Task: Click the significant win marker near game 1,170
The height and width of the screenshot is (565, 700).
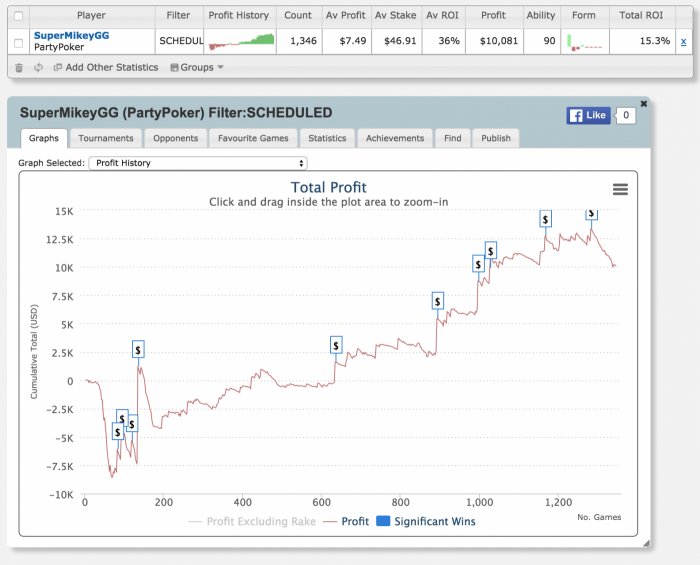Action: pos(545,219)
